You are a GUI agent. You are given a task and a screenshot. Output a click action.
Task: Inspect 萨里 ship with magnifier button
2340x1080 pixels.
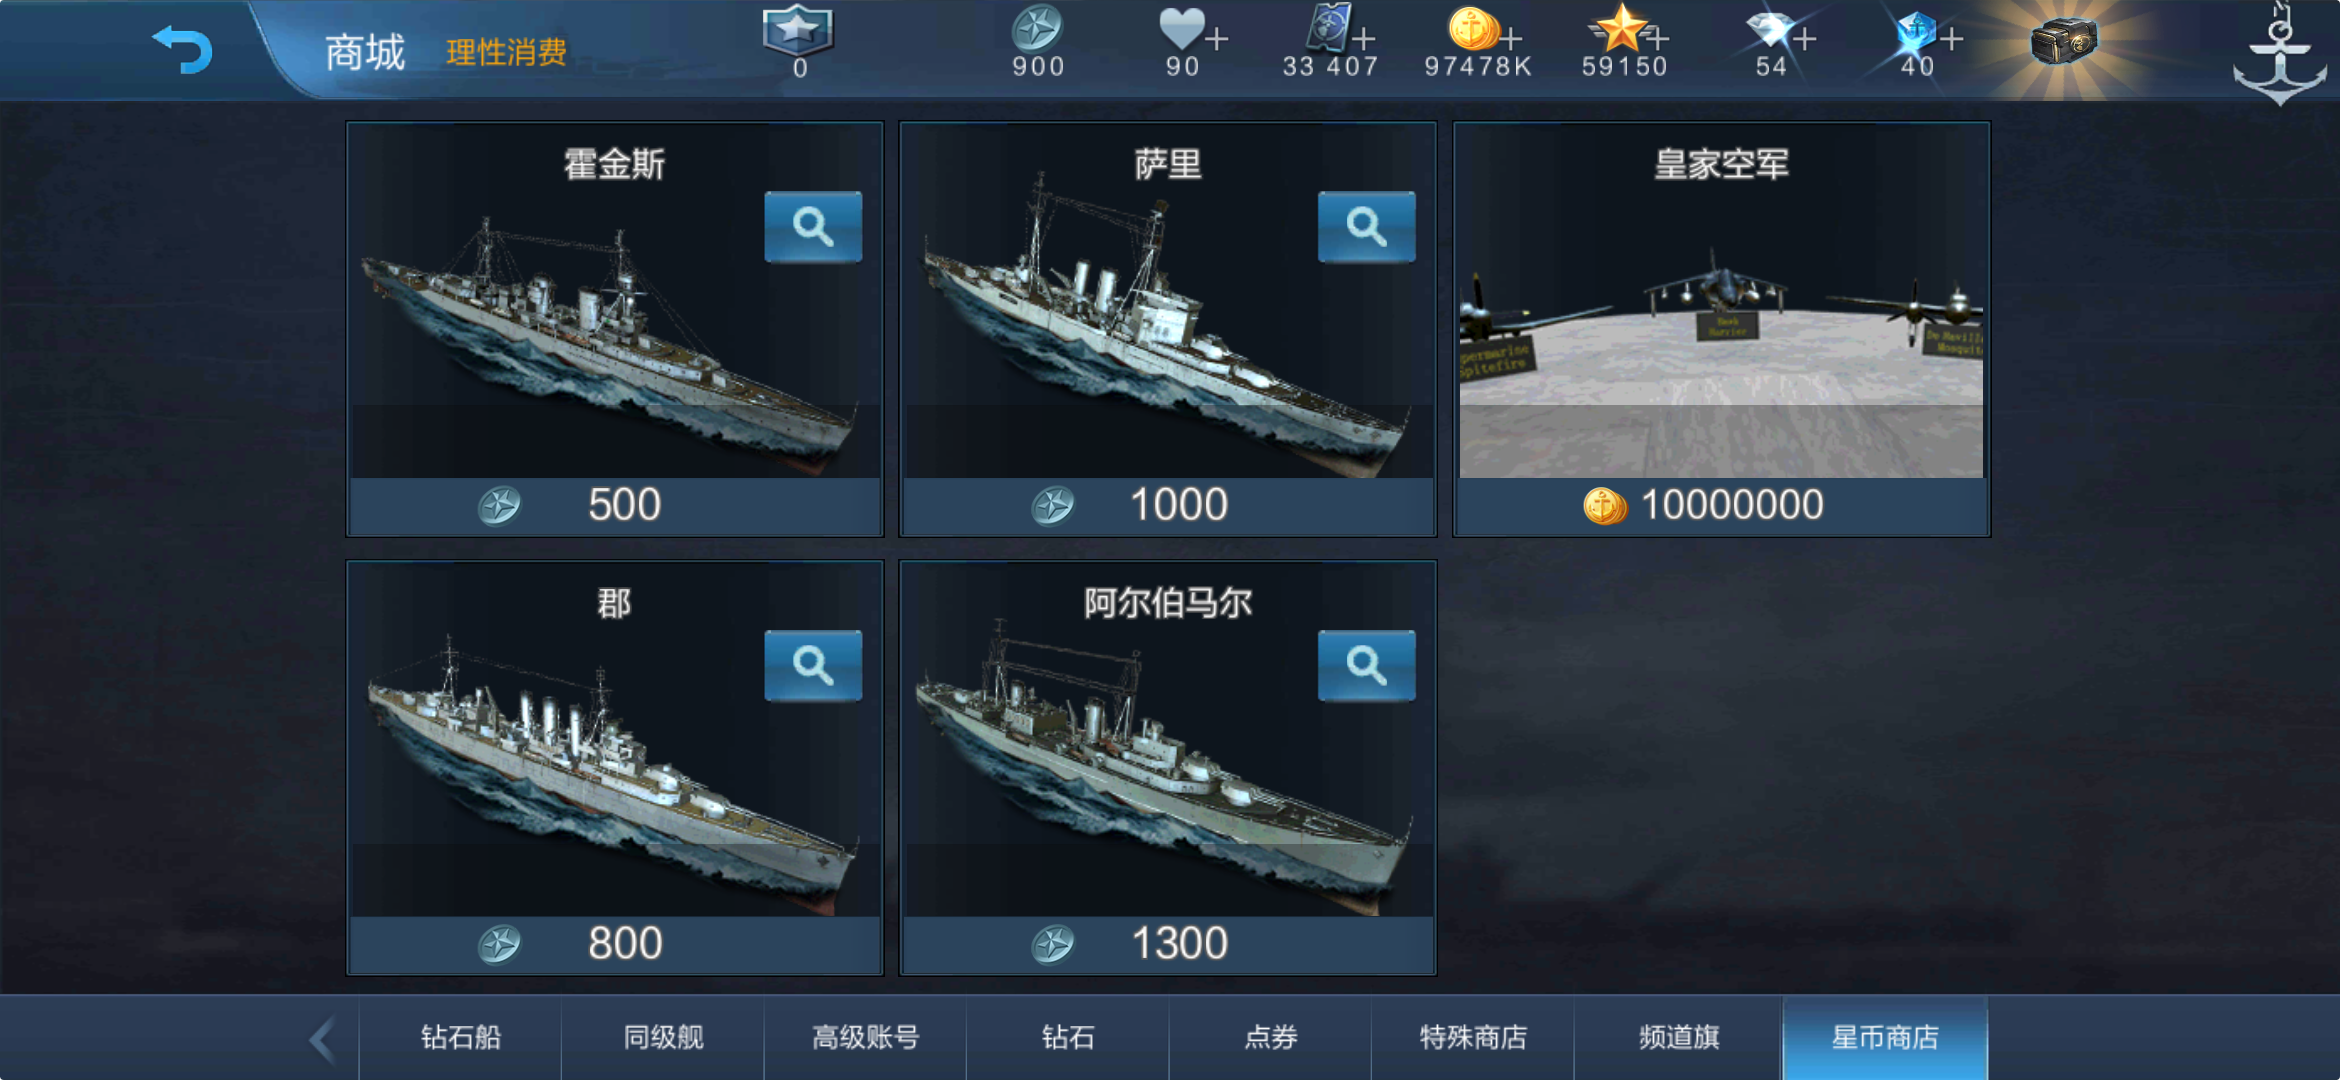1366,227
